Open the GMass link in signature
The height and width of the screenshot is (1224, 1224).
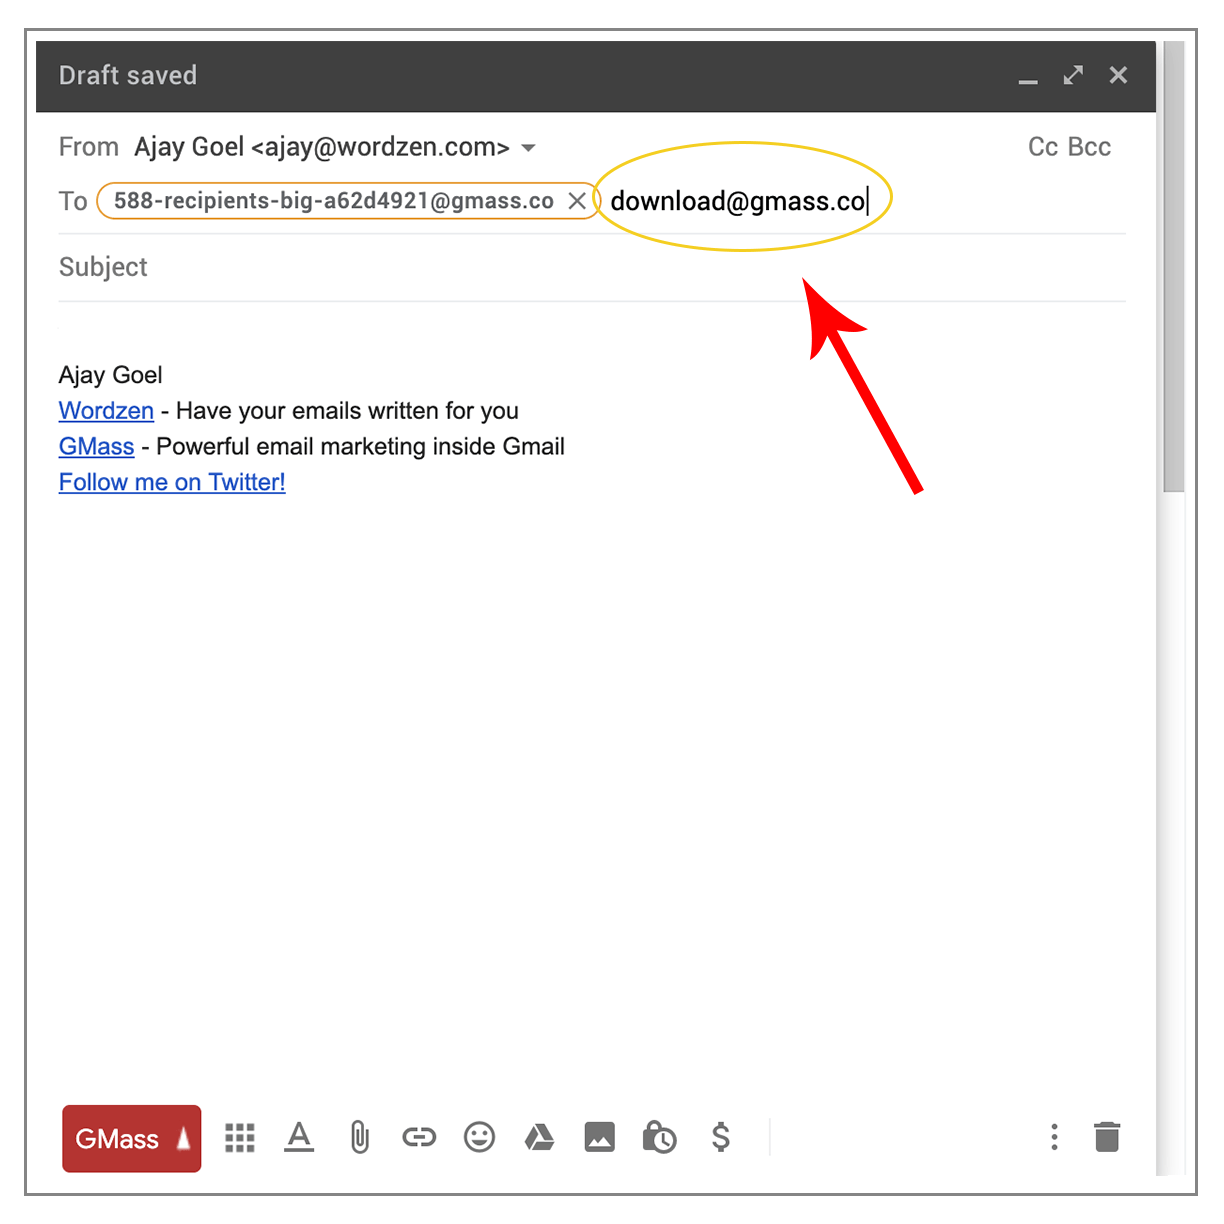[96, 447]
